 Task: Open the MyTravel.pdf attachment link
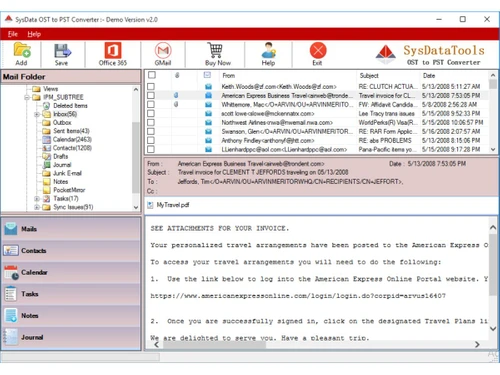173,205
